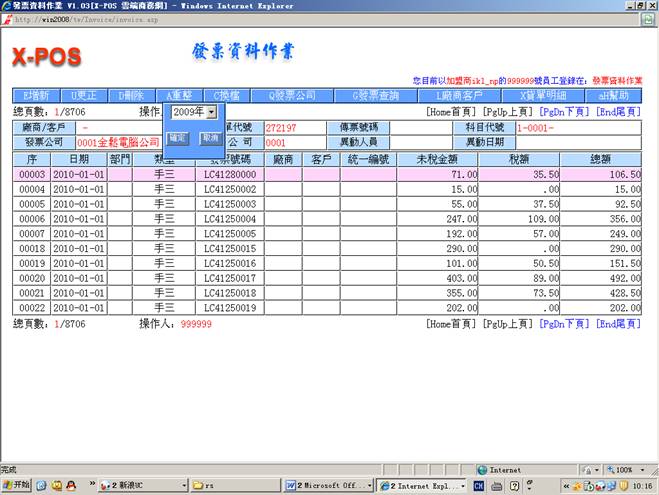Open the 2009年 year dropdown
Image resolution: width=659 pixels, height=495 pixels.
pos(194,112)
